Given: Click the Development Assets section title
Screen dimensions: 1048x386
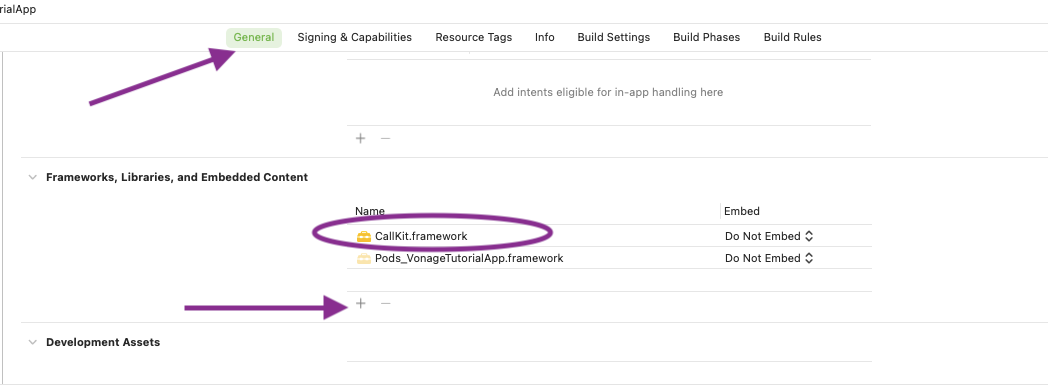Looking at the screenshot, I should [x=103, y=343].
